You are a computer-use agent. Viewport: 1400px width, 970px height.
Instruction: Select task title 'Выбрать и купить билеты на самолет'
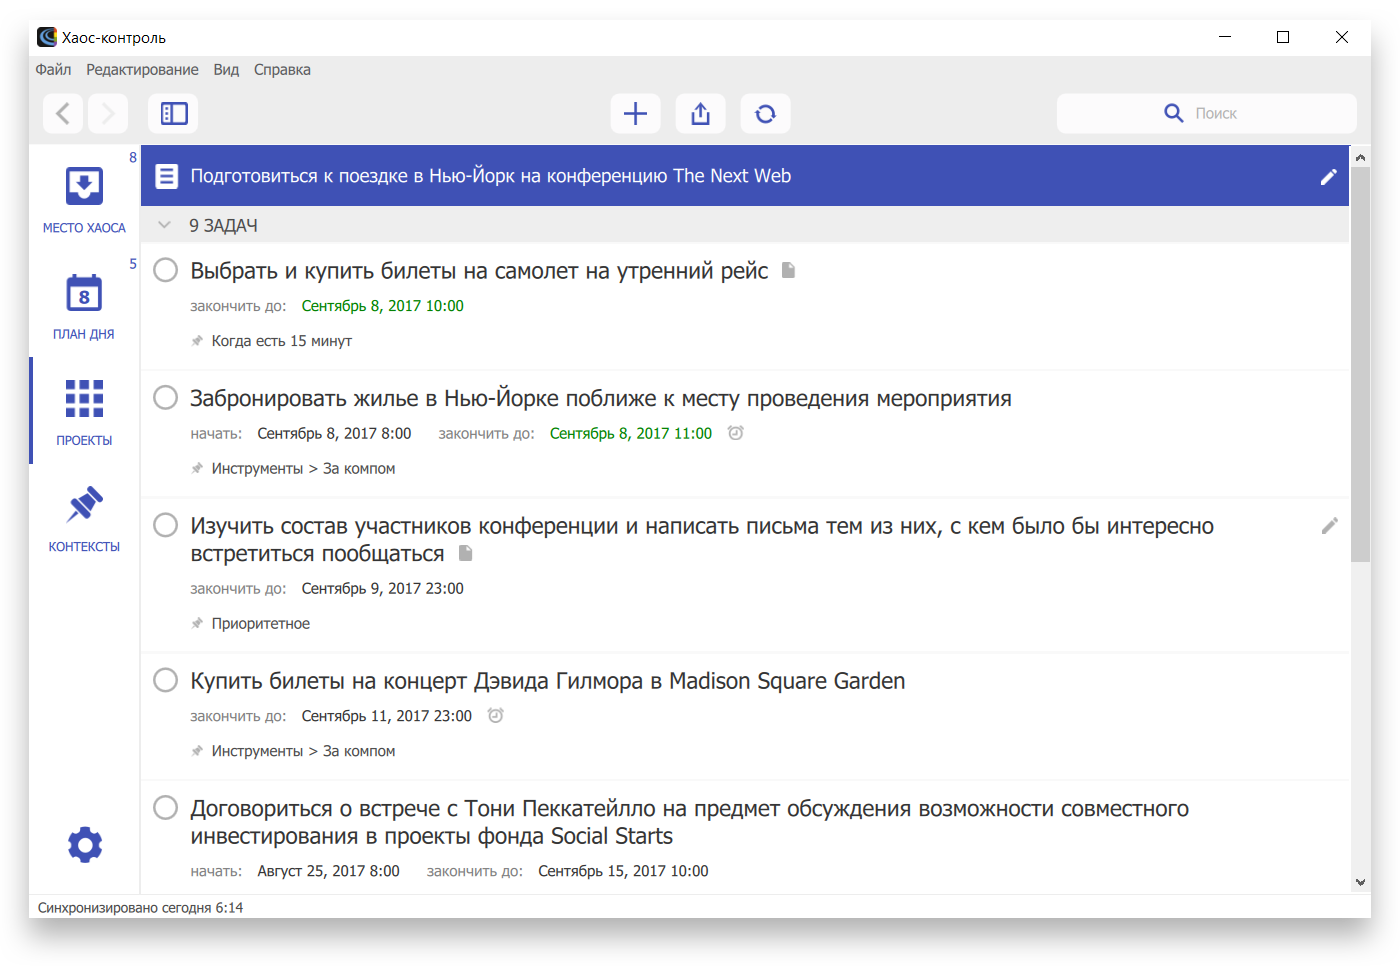(479, 271)
